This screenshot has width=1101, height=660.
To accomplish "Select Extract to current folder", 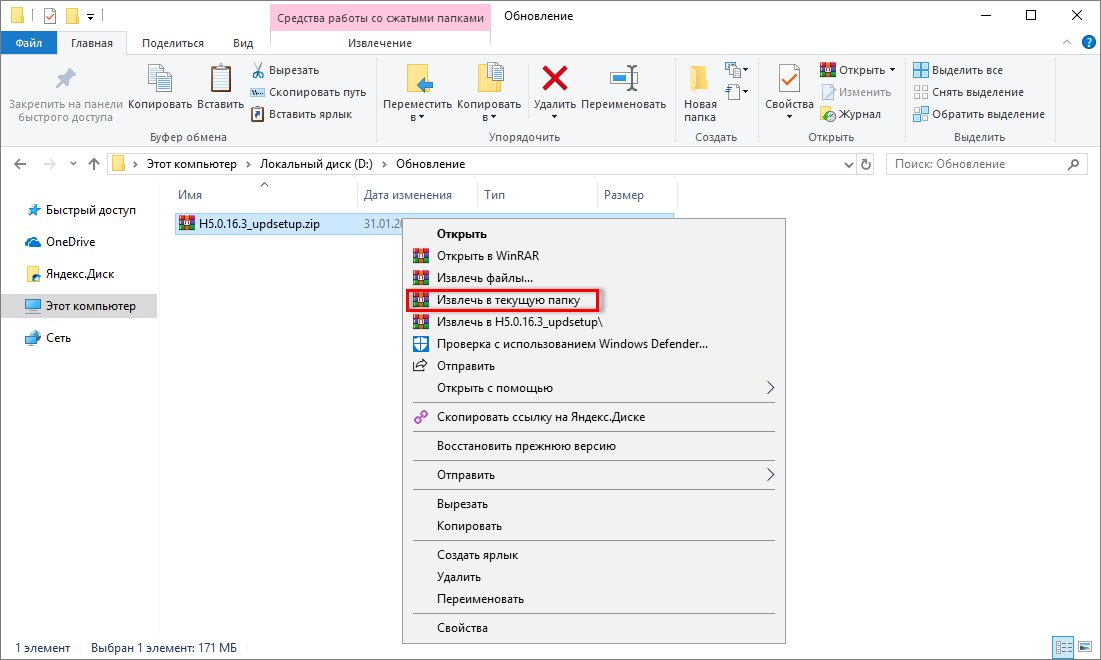I will coord(507,300).
